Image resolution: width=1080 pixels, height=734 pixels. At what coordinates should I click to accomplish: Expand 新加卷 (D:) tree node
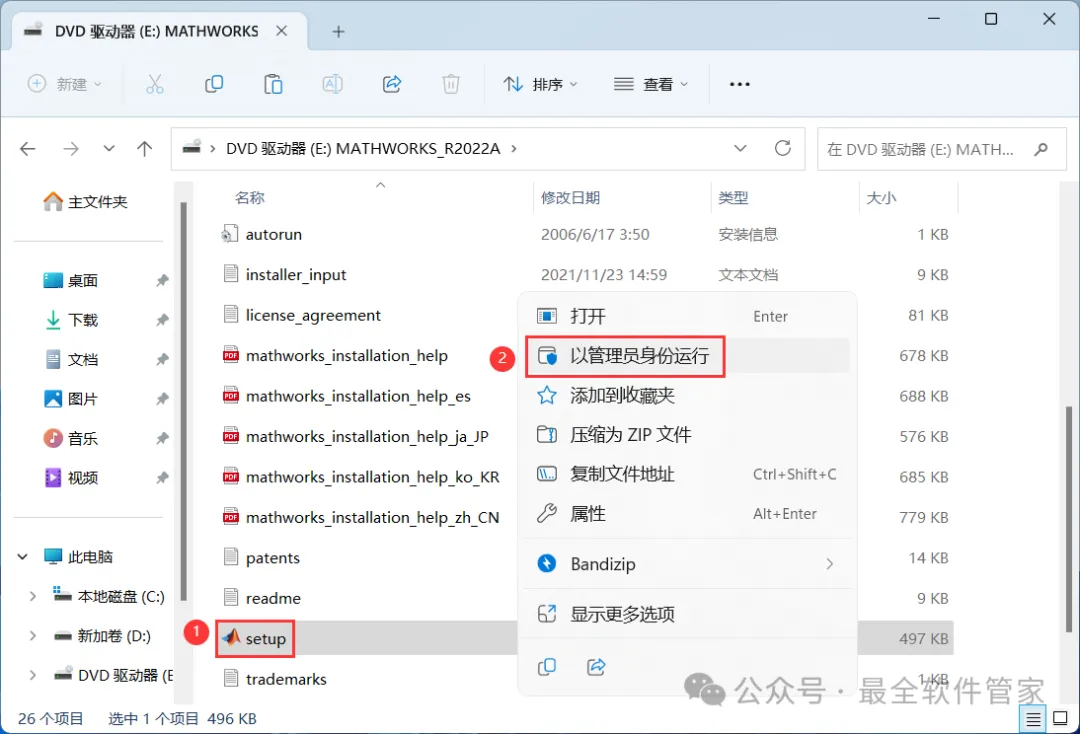coord(32,636)
